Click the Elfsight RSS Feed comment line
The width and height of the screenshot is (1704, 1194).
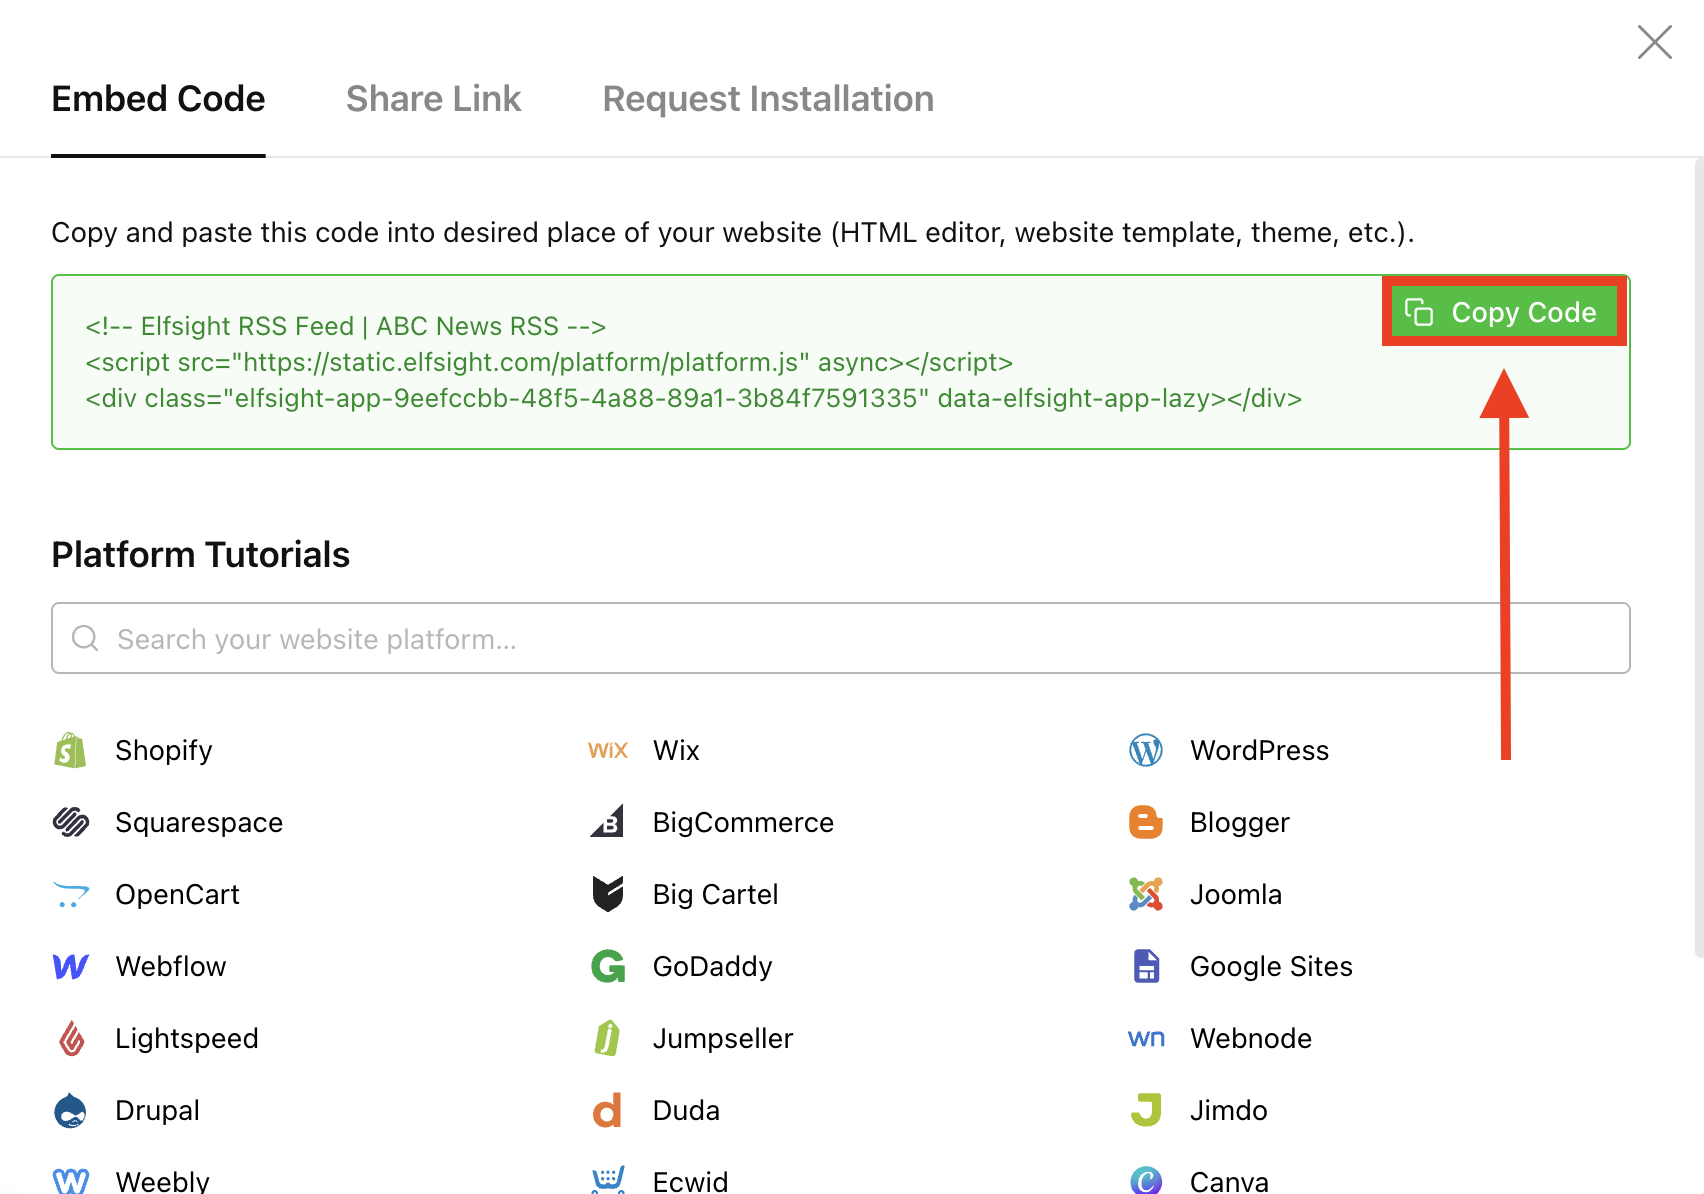point(346,326)
